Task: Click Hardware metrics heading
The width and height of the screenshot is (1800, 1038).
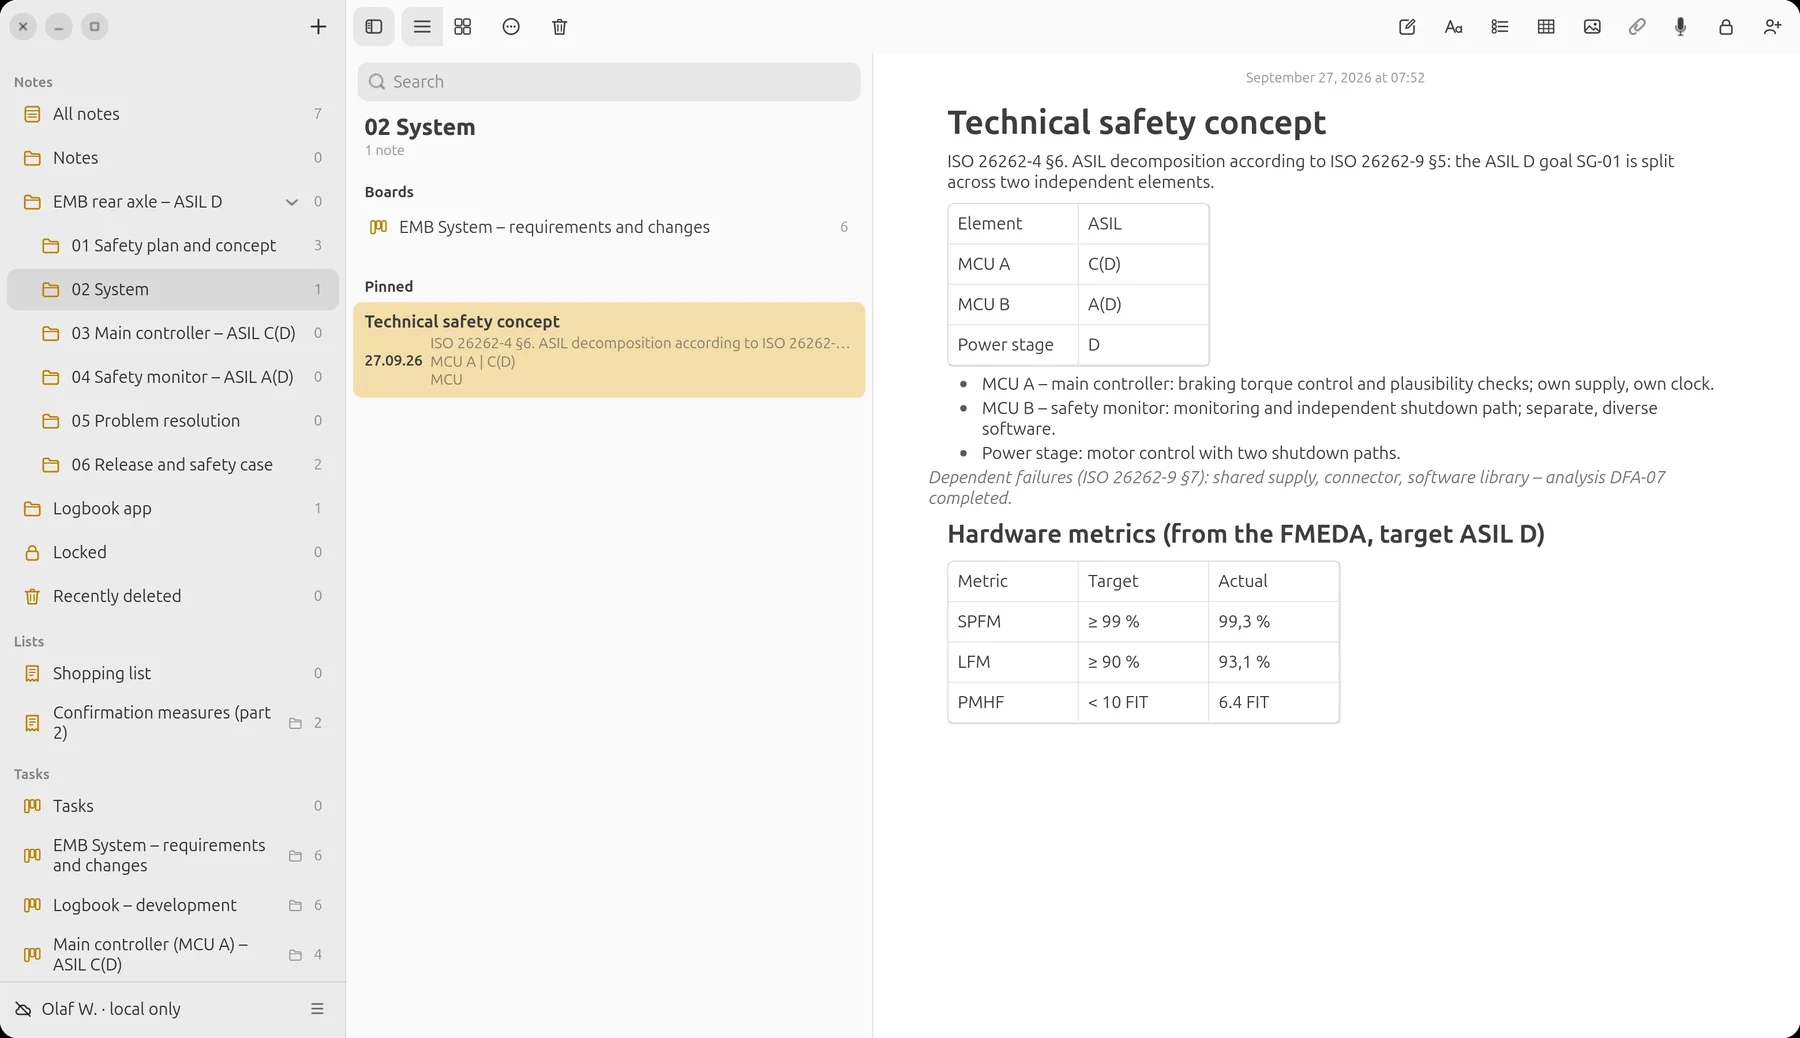Action: pos(1246,534)
